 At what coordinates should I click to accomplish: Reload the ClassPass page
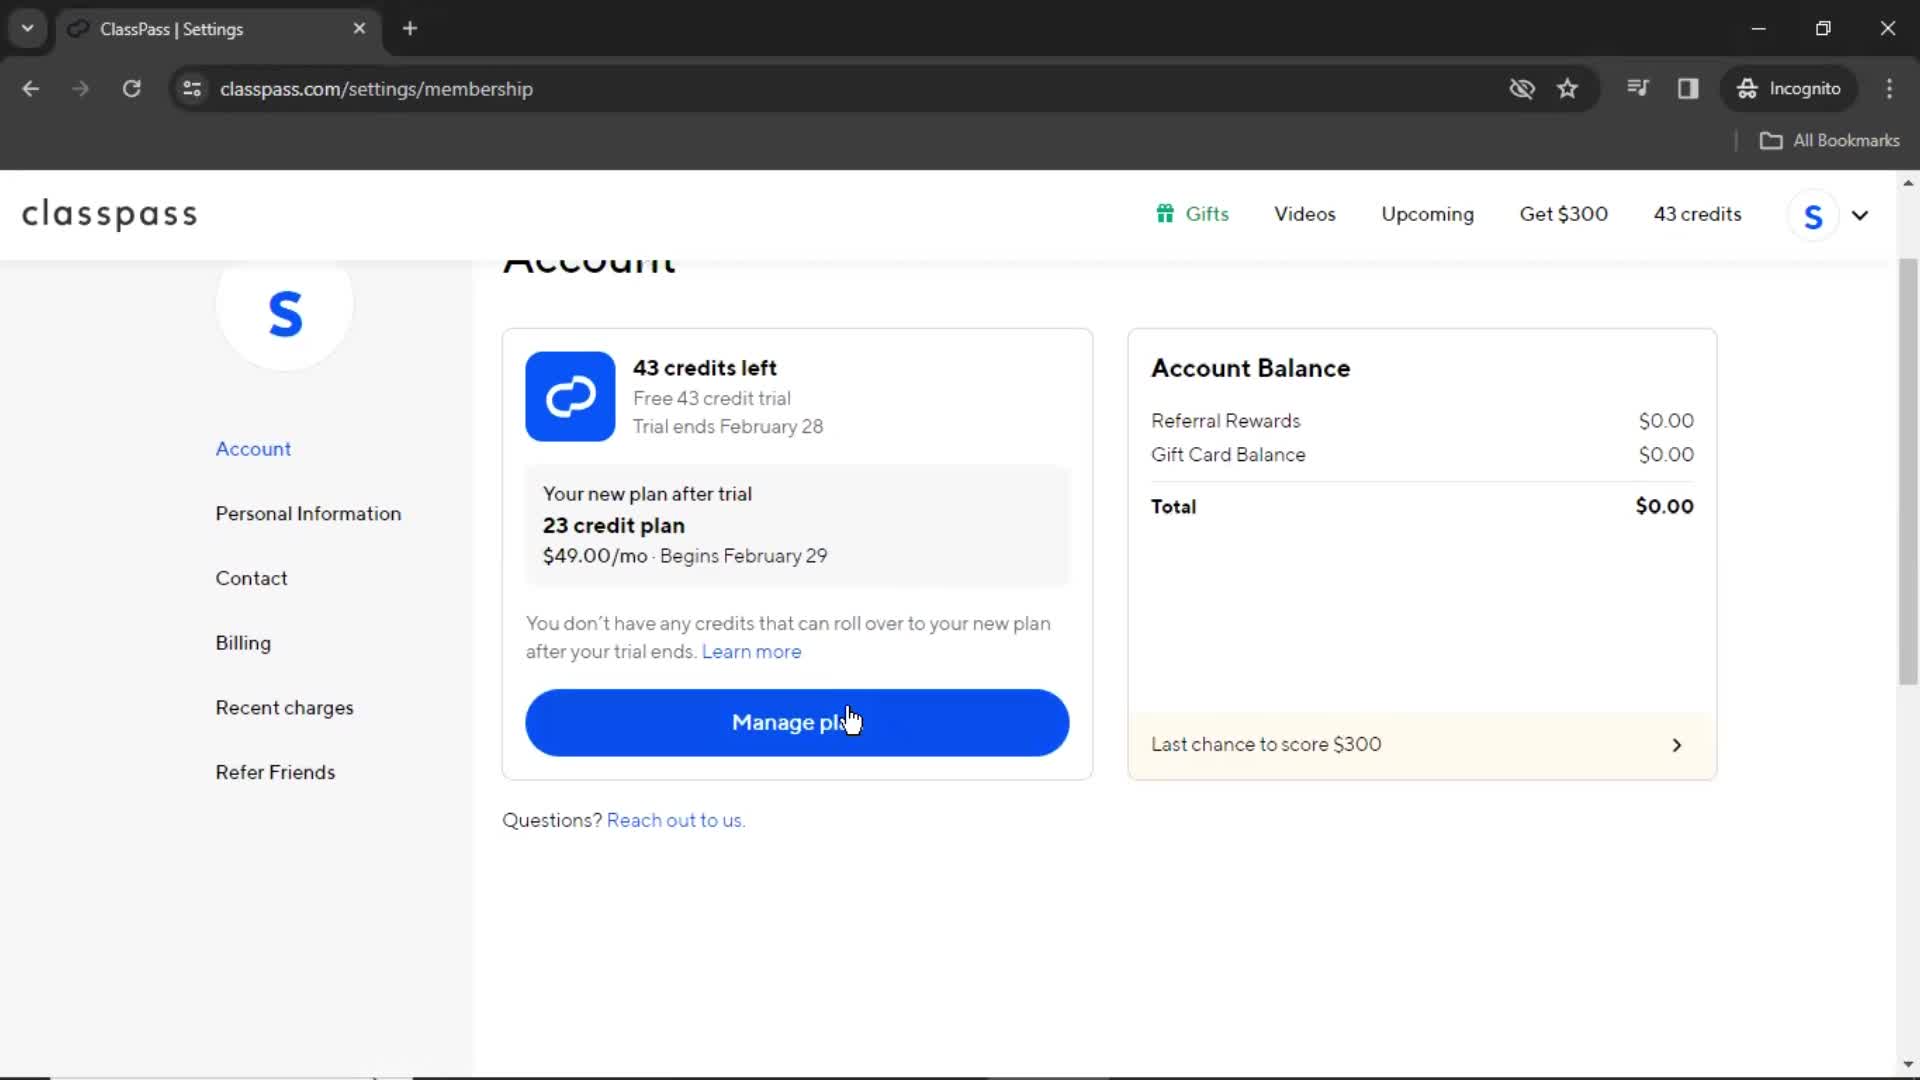click(x=131, y=89)
